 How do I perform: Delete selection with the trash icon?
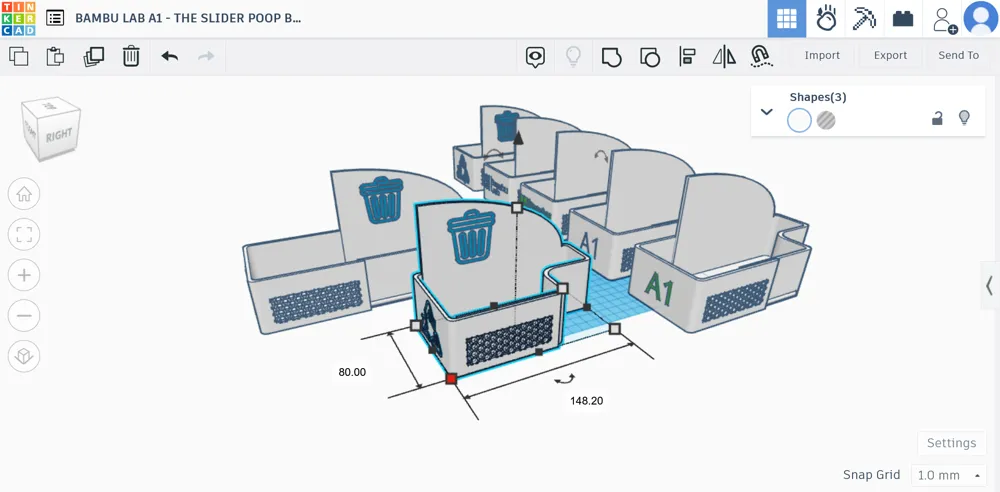point(131,56)
